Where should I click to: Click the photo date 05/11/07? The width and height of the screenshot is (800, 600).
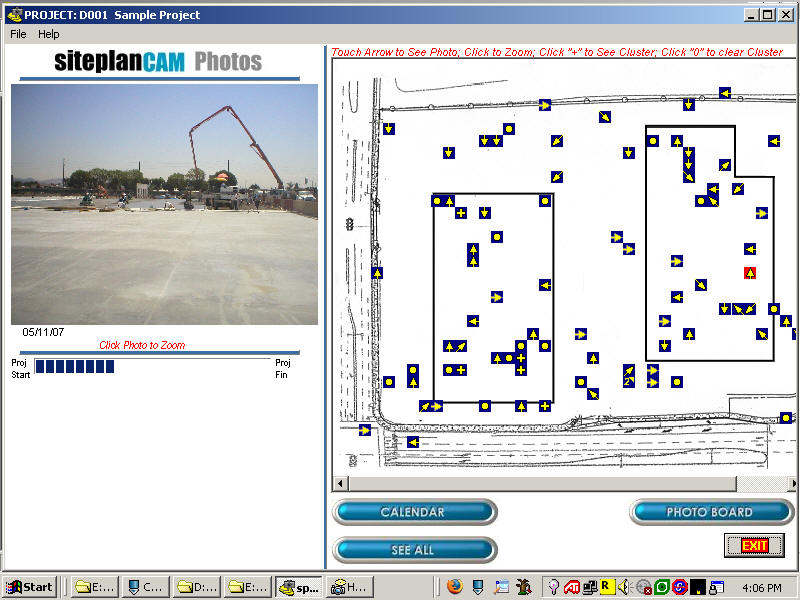click(x=43, y=332)
